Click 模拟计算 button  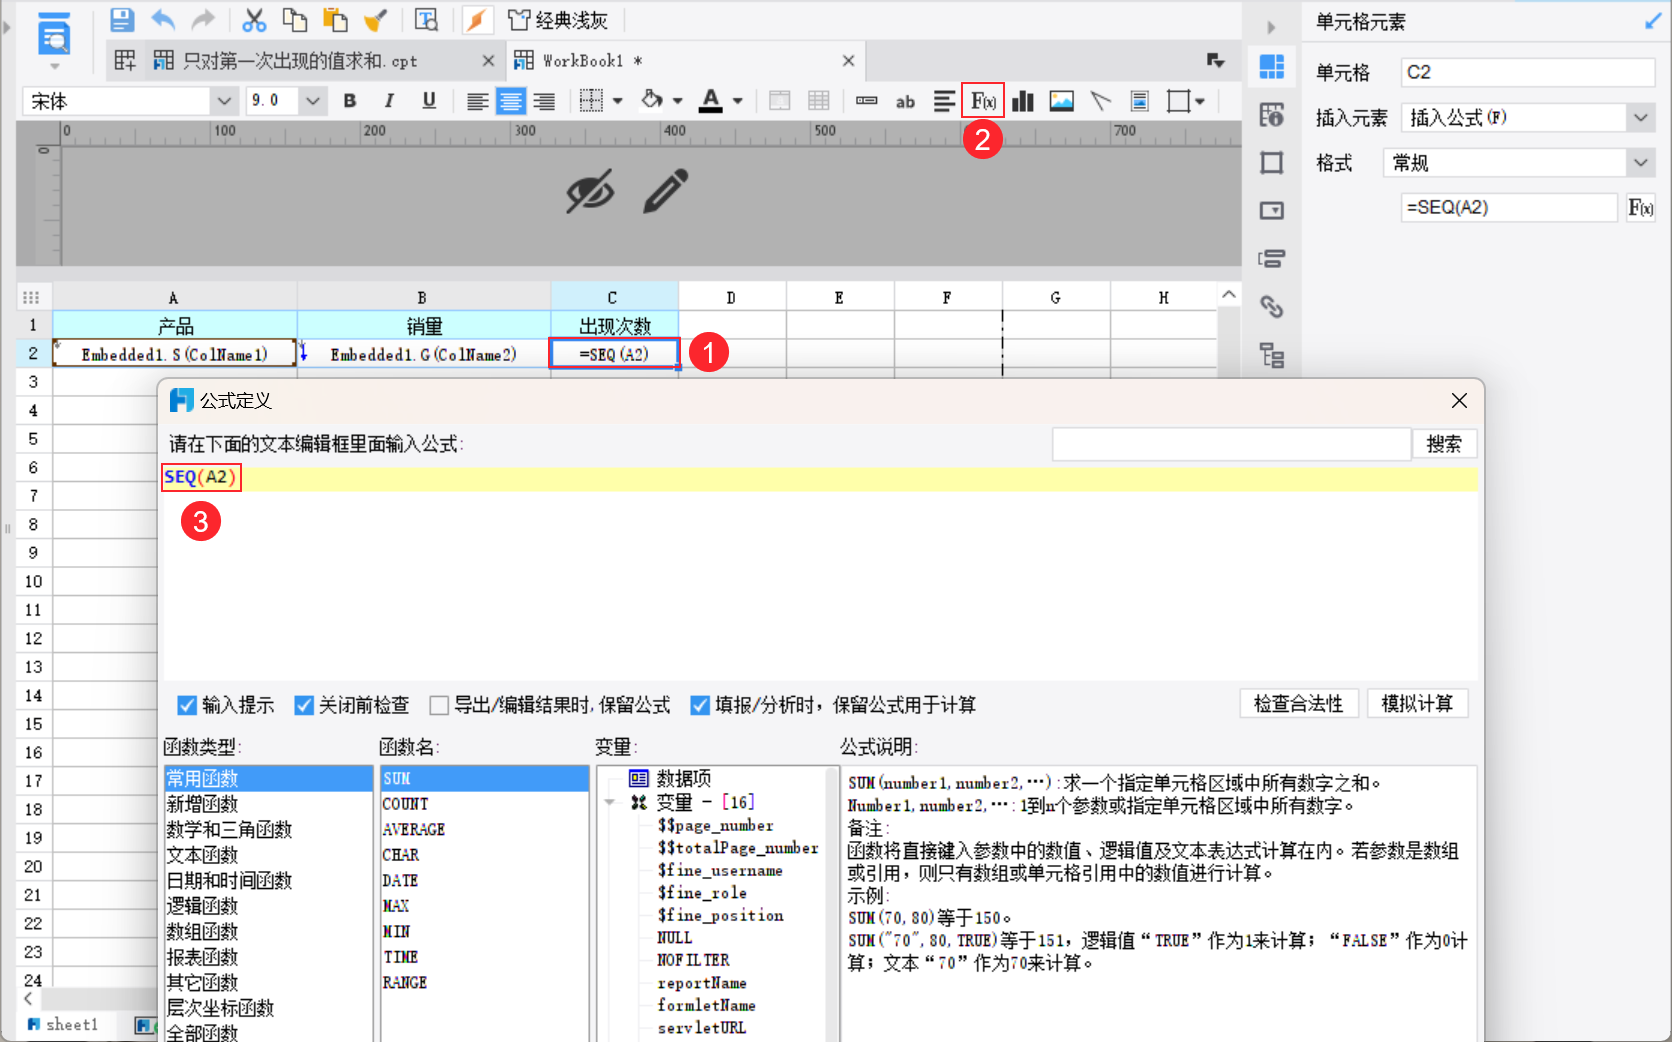click(x=1417, y=704)
